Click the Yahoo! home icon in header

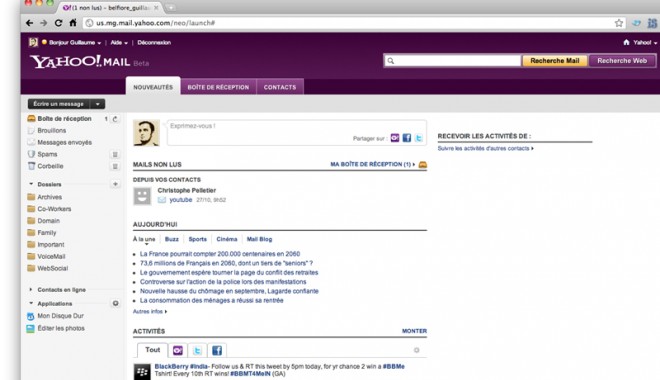click(x=626, y=43)
